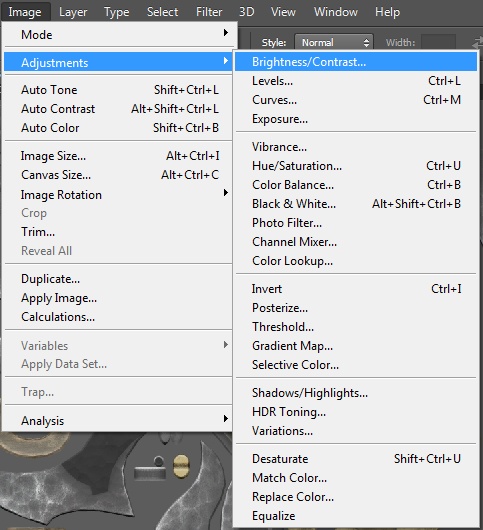Click the Width input field

click(438, 43)
